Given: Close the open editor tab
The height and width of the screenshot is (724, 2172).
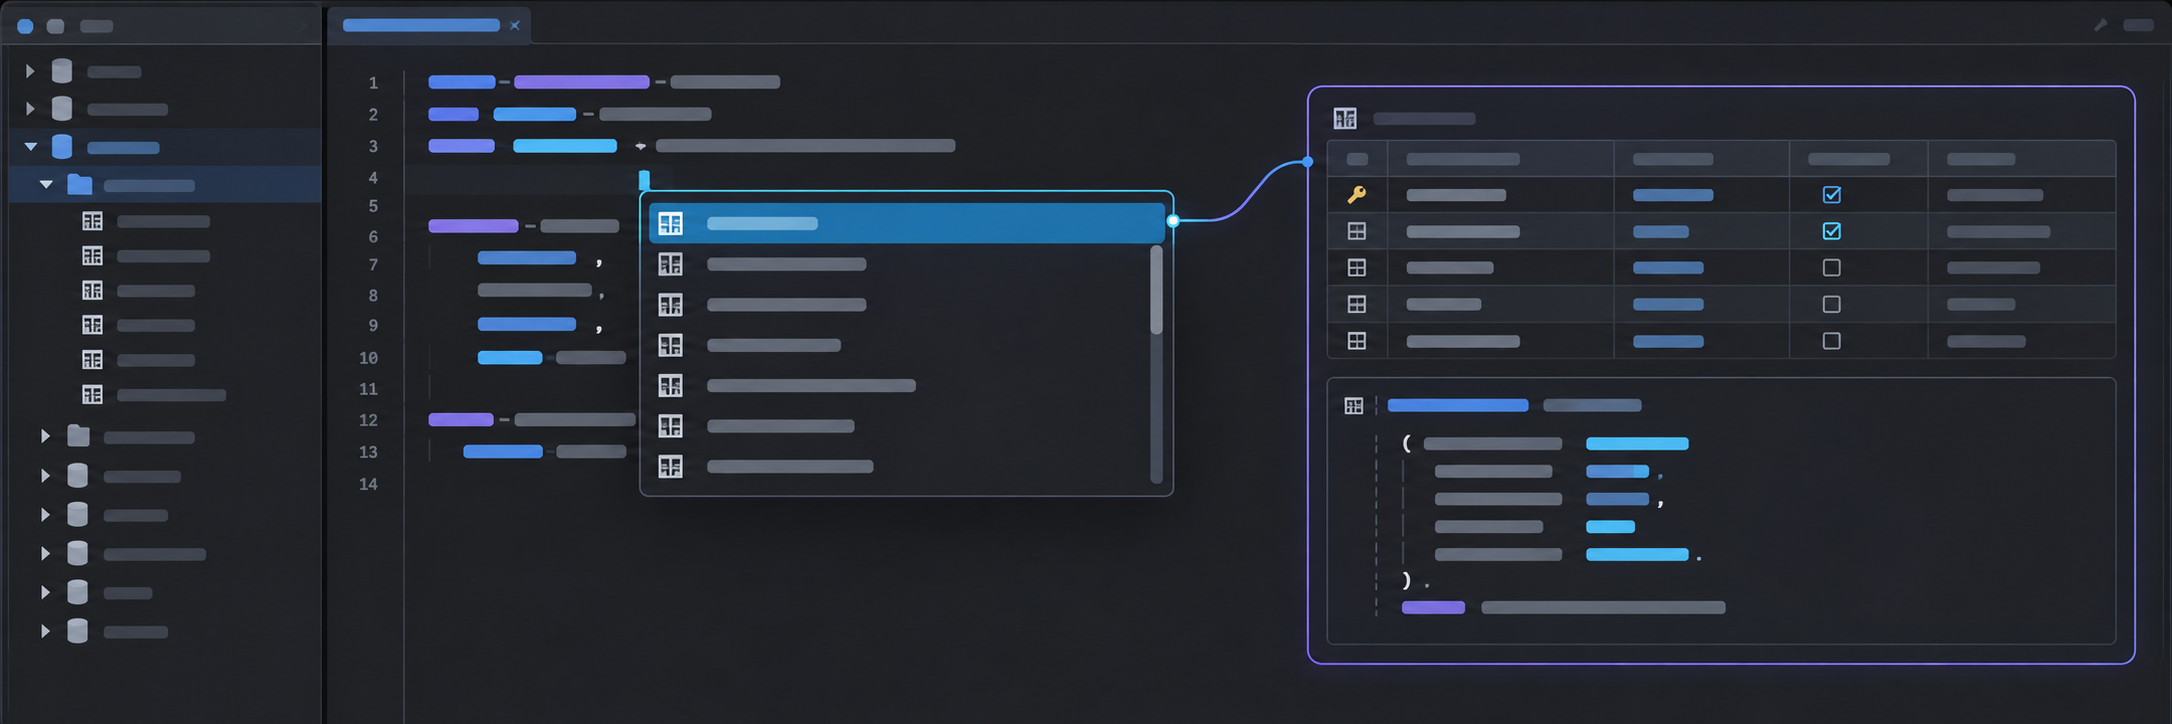Looking at the screenshot, I should (514, 25).
